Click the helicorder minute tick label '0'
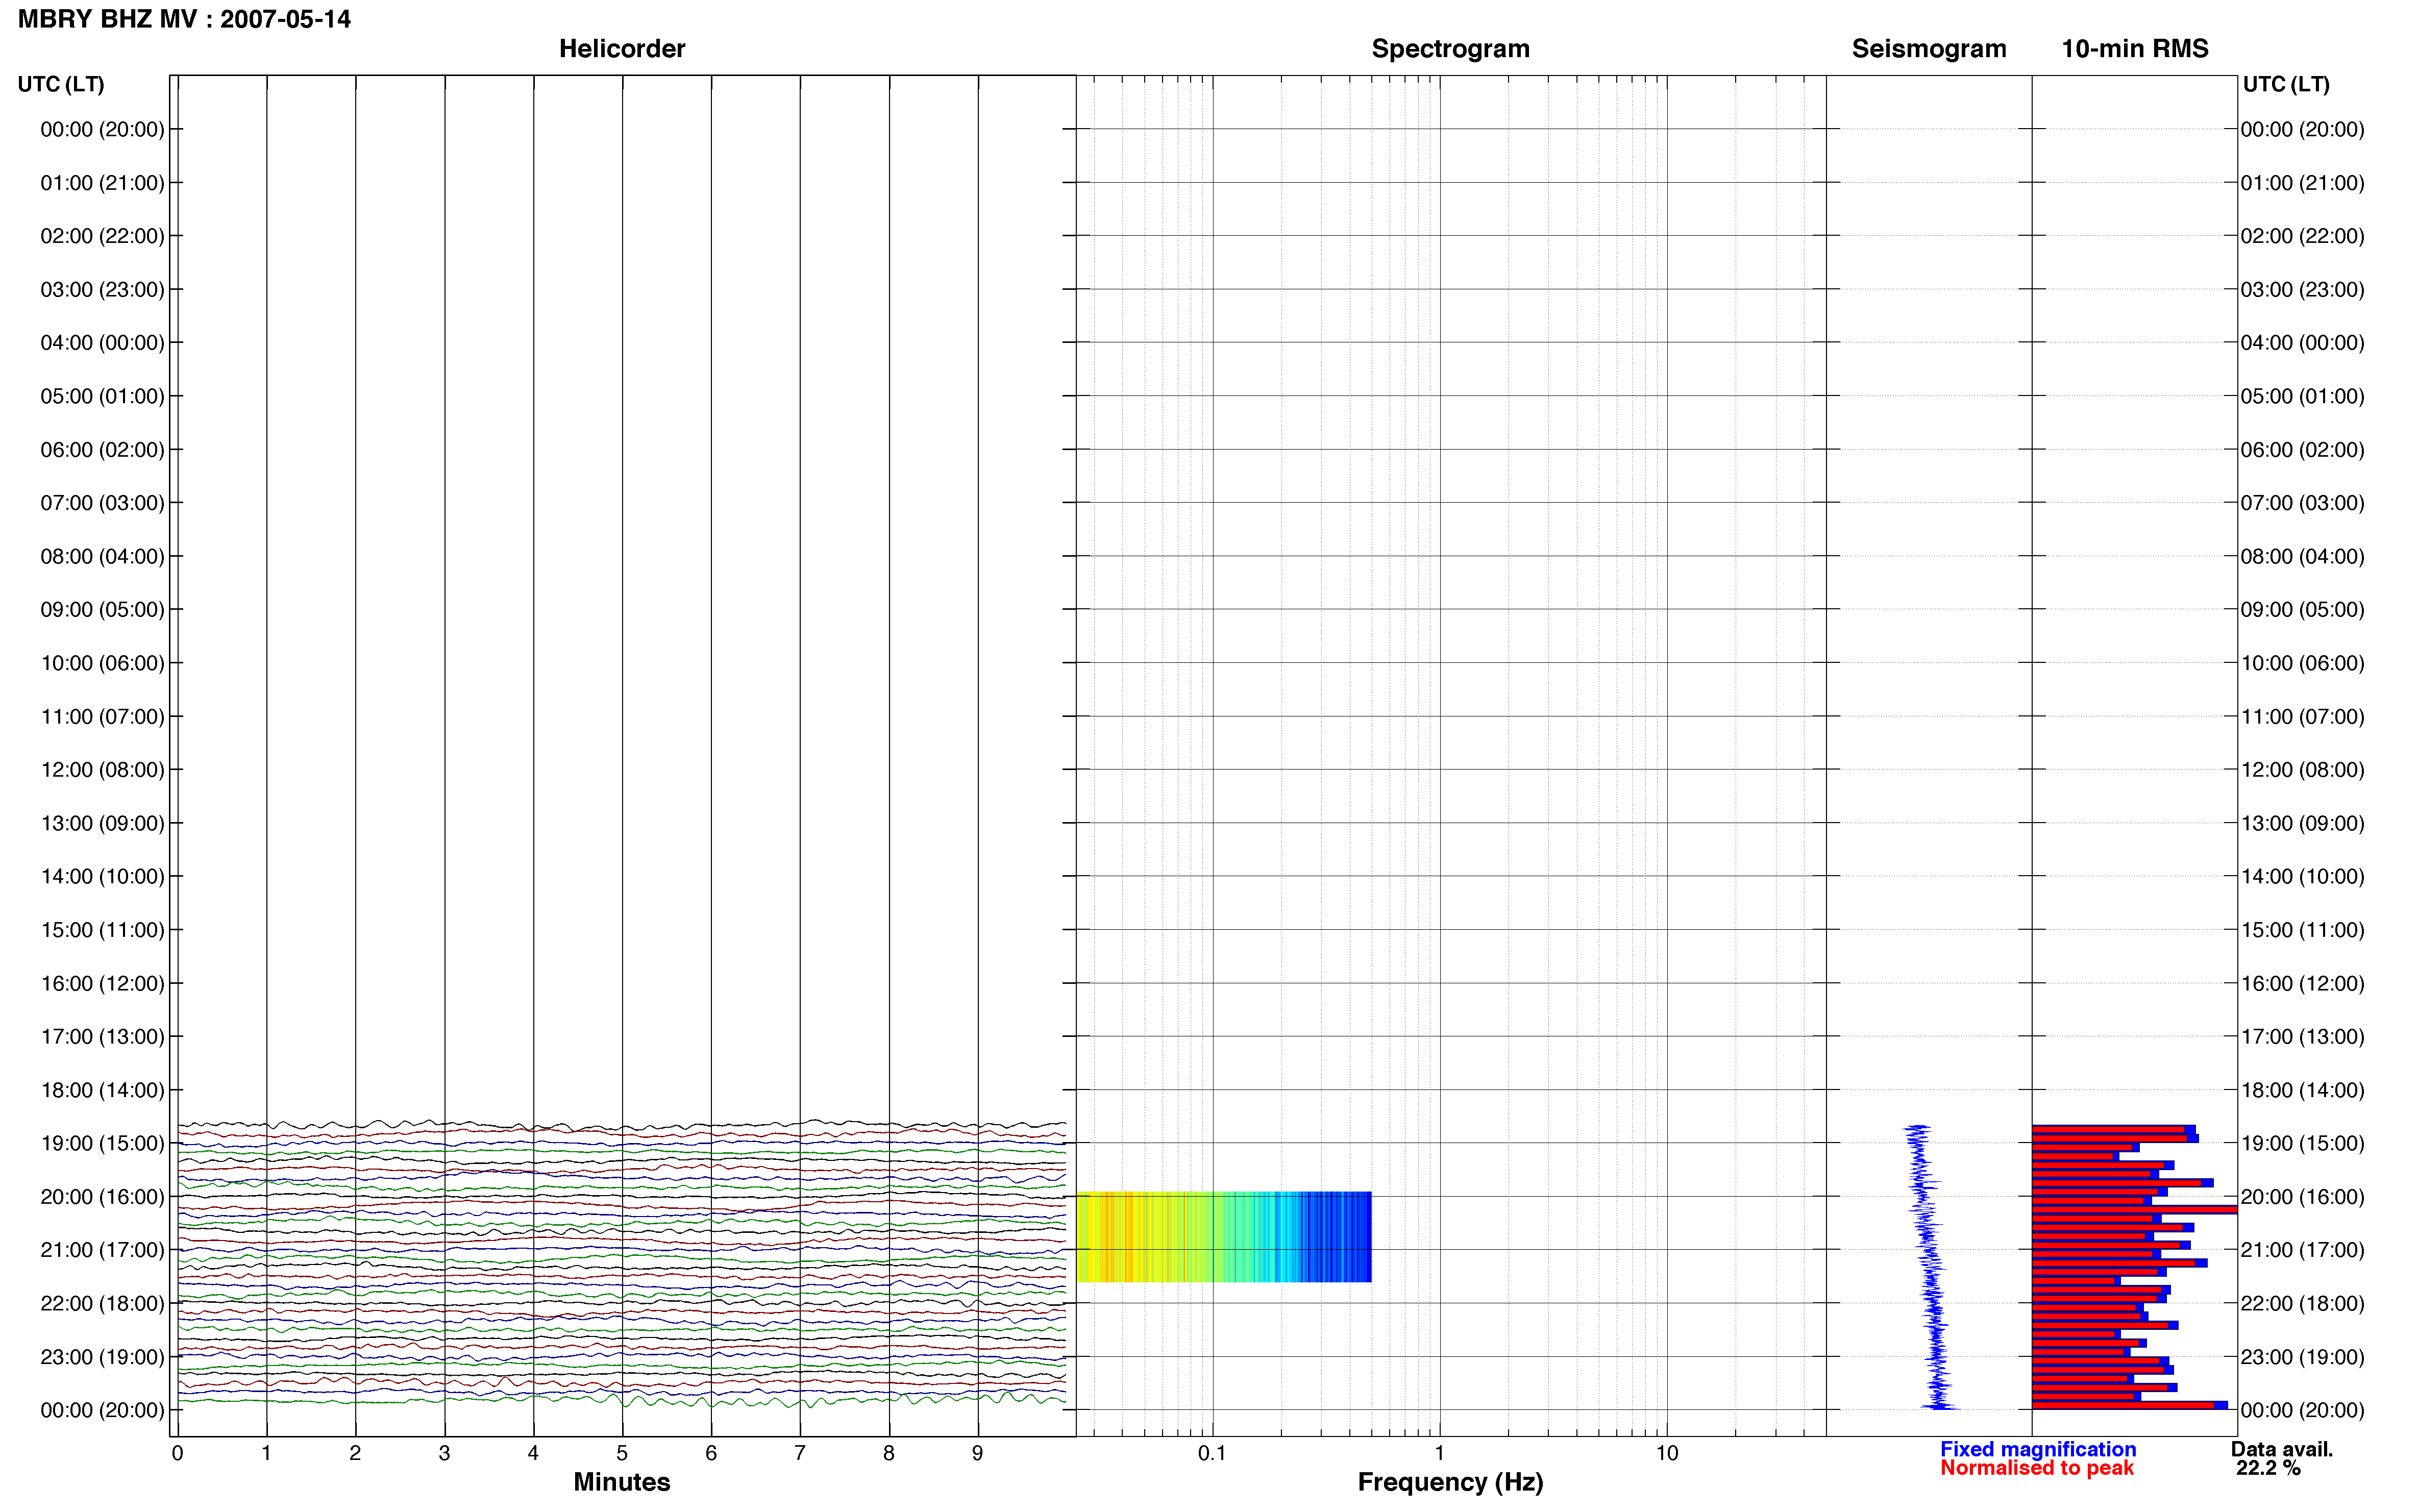Screen dimensions: 2419x1512 tap(177, 1453)
